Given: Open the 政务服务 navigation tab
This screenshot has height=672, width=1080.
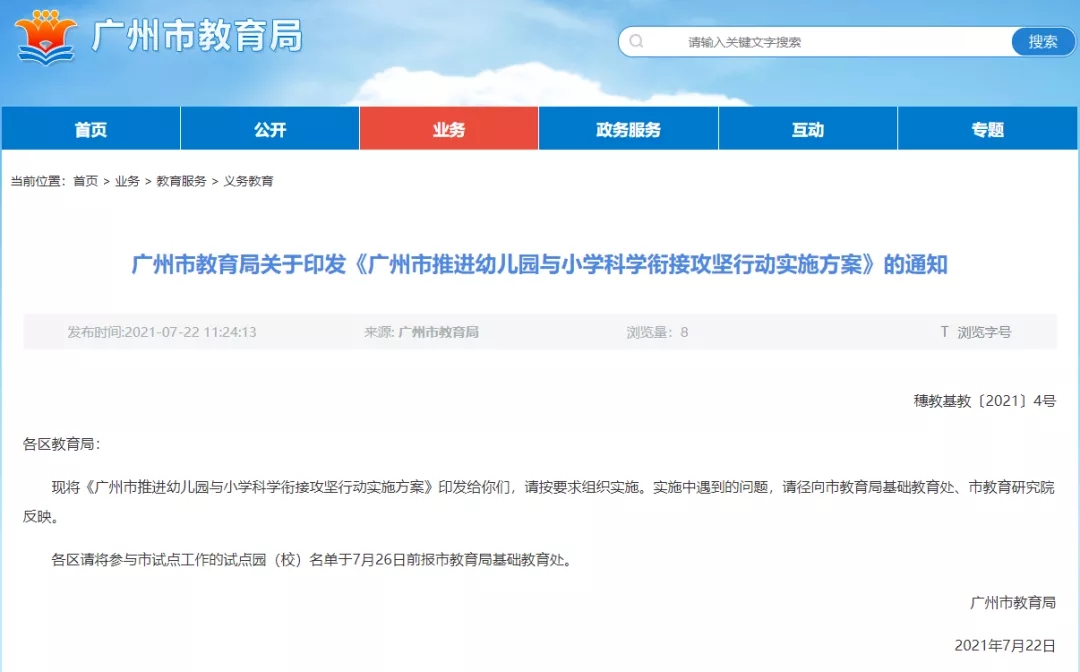Looking at the screenshot, I should pos(628,129).
